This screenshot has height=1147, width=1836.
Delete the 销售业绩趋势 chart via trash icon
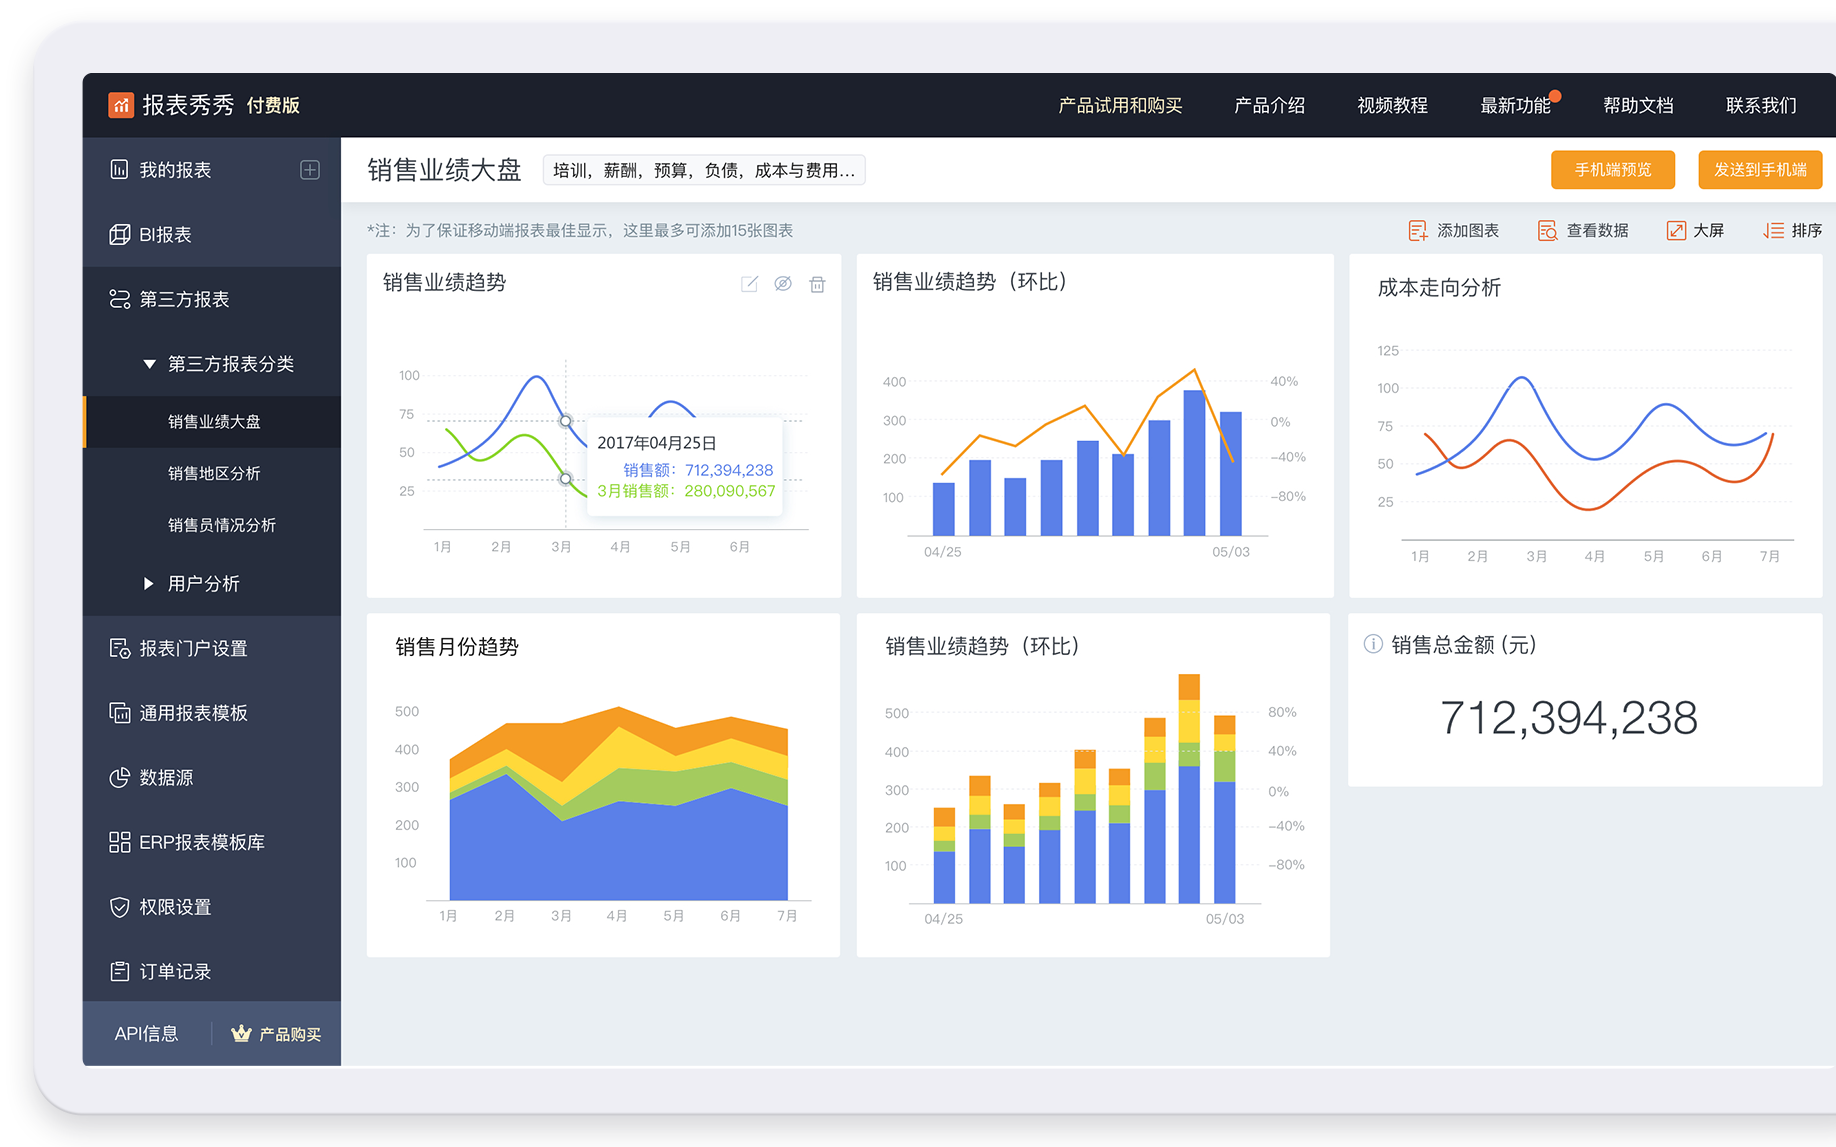click(817, 284)
